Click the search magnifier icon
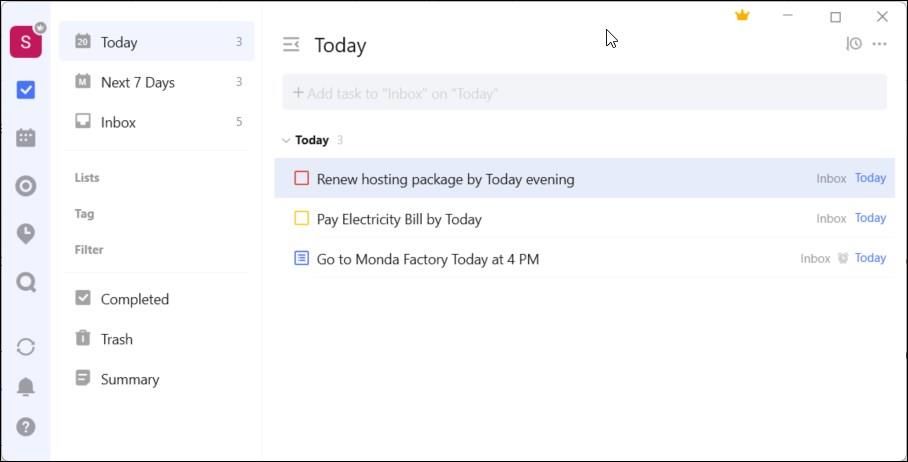 [26, 283]
